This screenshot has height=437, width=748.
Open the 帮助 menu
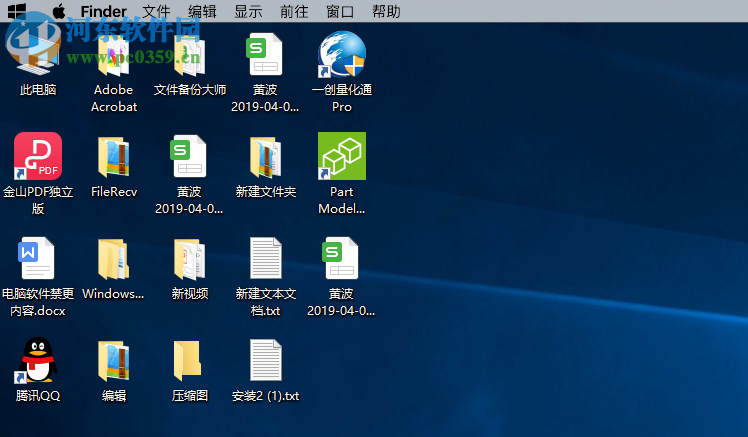(x=386, y=11)
